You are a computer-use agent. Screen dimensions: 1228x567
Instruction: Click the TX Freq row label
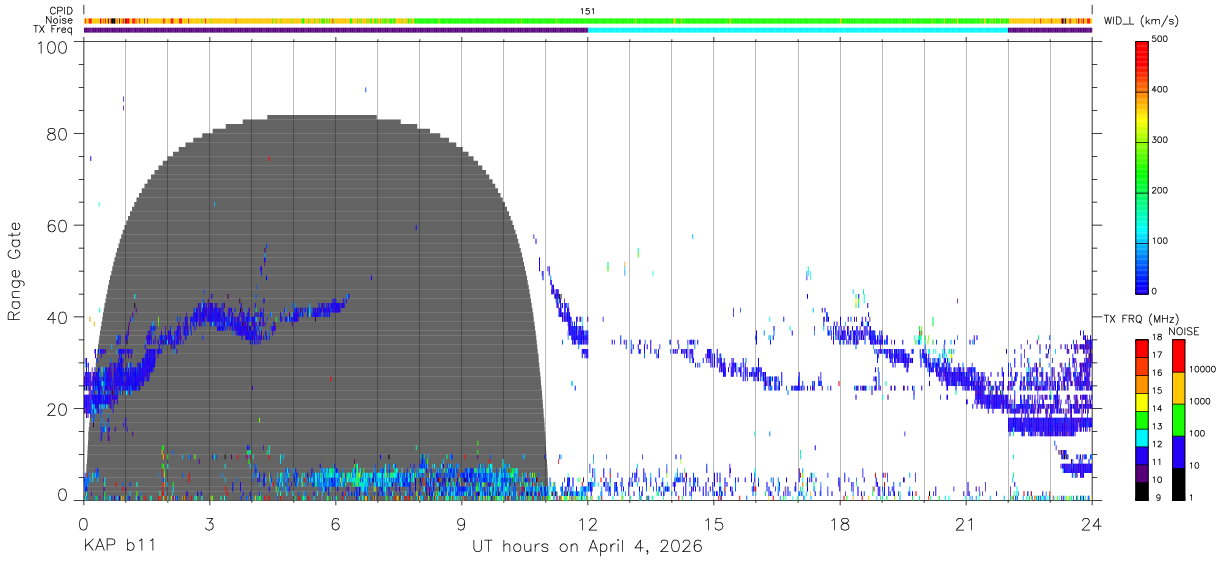(54, 29)
